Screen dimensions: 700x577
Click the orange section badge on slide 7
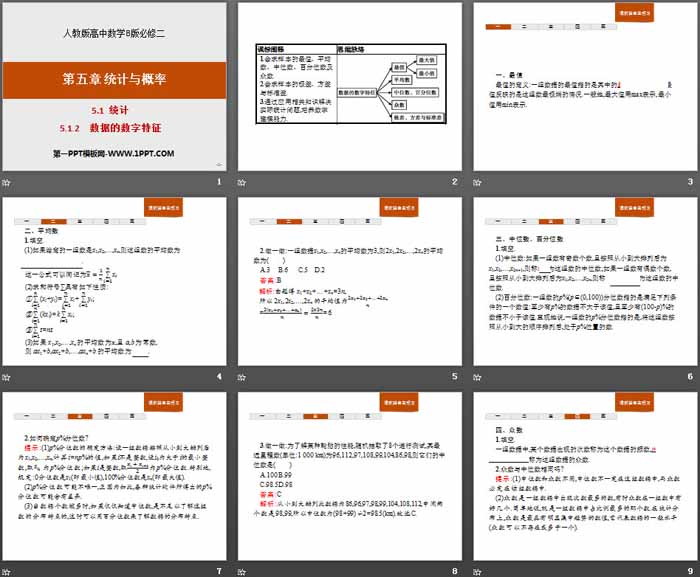pyautogui.click(x=163, y=402)
